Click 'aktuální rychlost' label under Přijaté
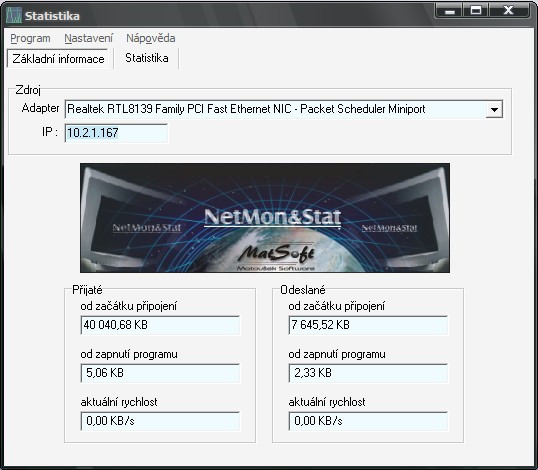Image resolution: width=538 pixels, height=470 pixels. 119,402
